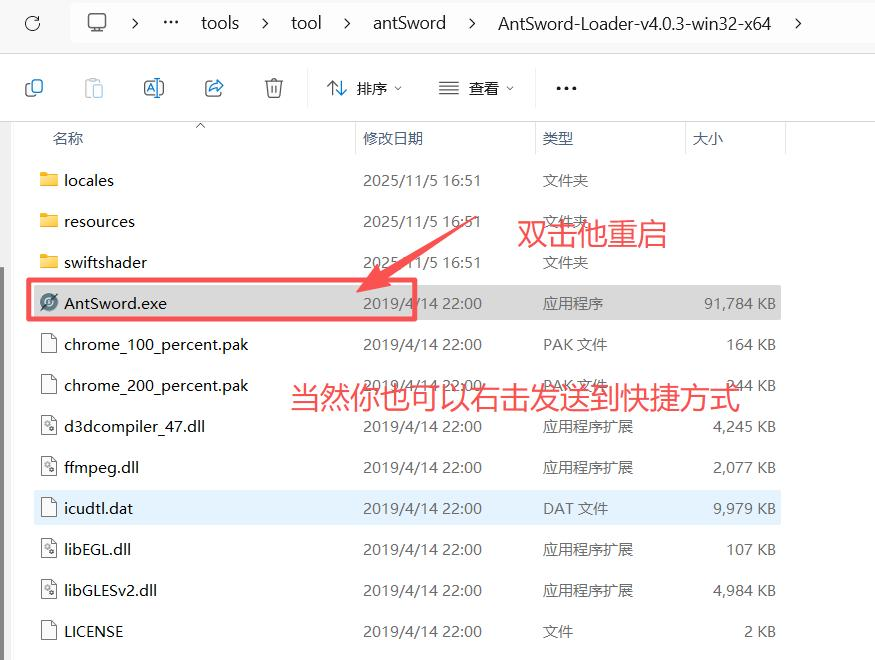Screen dimensions: 875x660
Task: Sort by the 修改日期 column header
Action: point(393,138)
